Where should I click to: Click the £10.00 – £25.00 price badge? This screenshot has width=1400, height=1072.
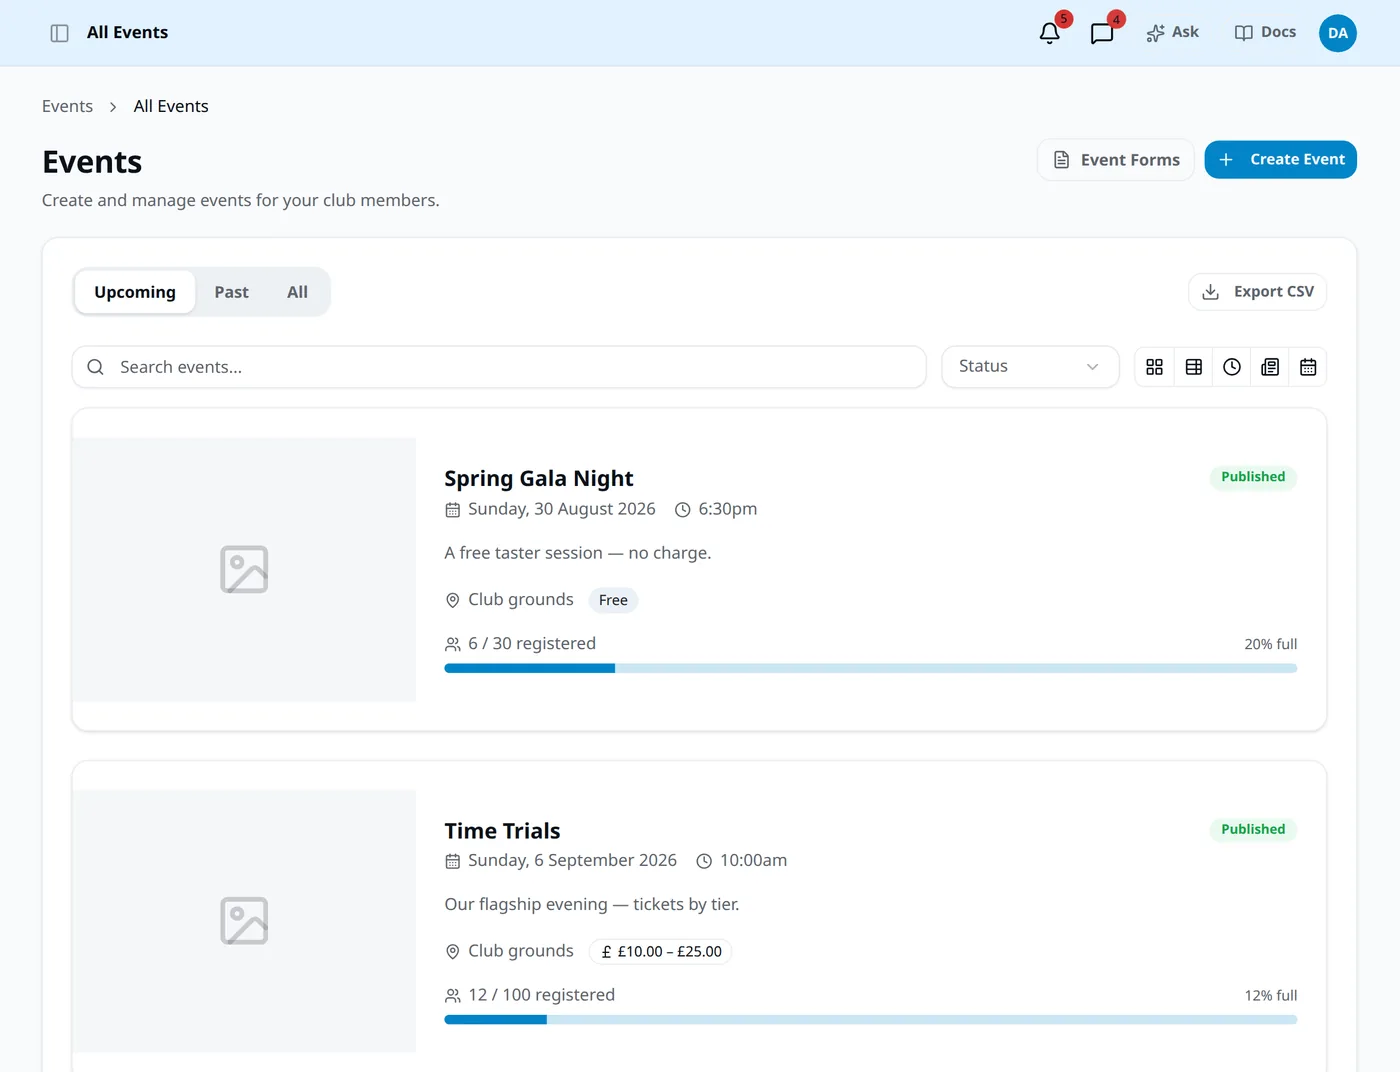pyautogui.click(x=660, y=952)
